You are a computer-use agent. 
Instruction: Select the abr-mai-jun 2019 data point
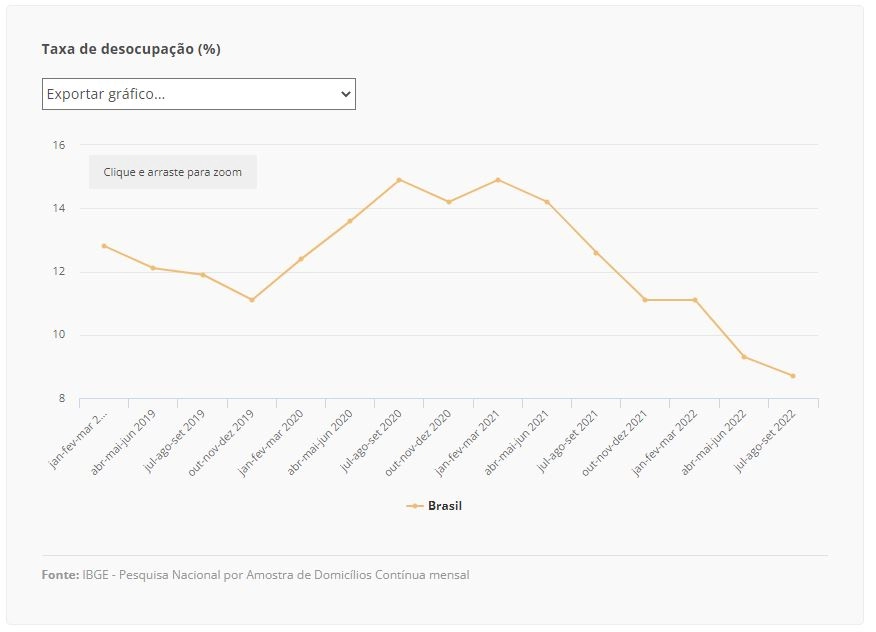153,268
